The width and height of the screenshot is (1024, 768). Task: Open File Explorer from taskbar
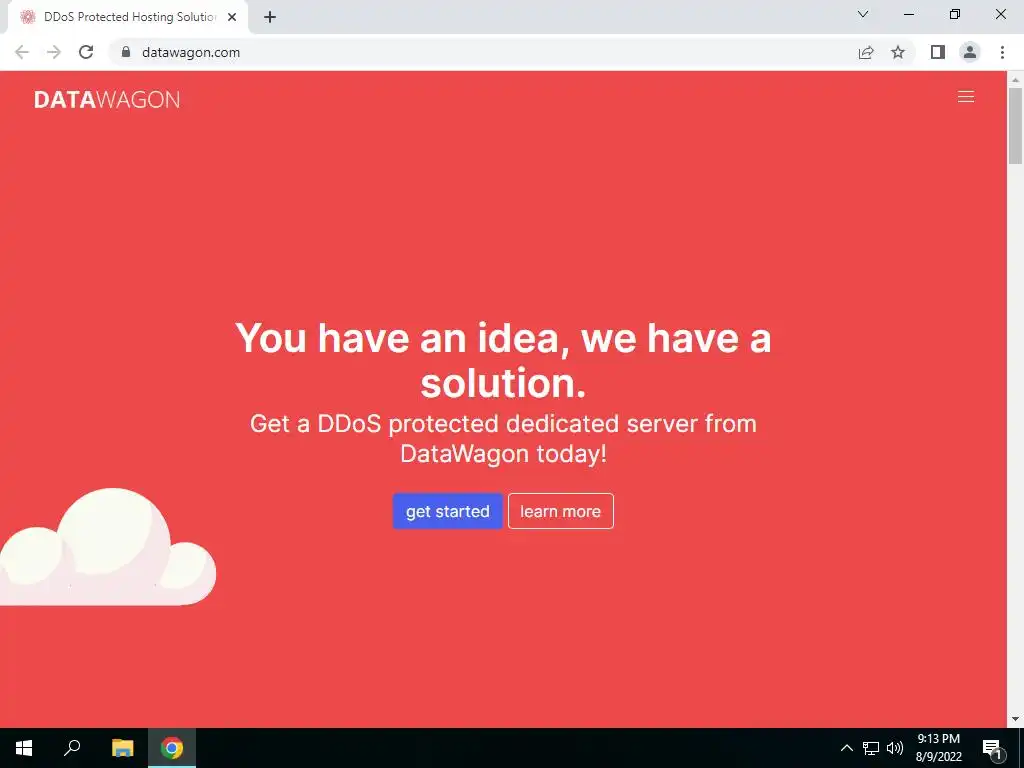[122, 748]
